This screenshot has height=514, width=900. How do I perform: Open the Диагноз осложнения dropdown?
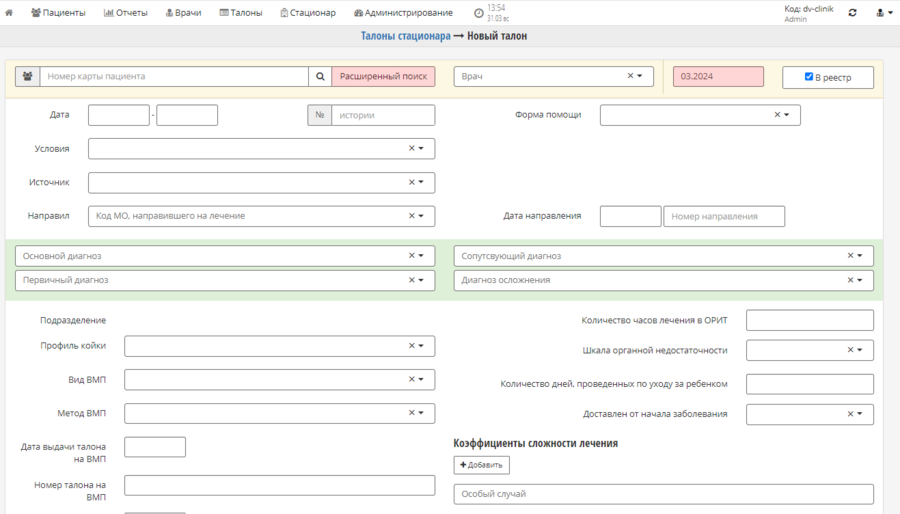860,280
